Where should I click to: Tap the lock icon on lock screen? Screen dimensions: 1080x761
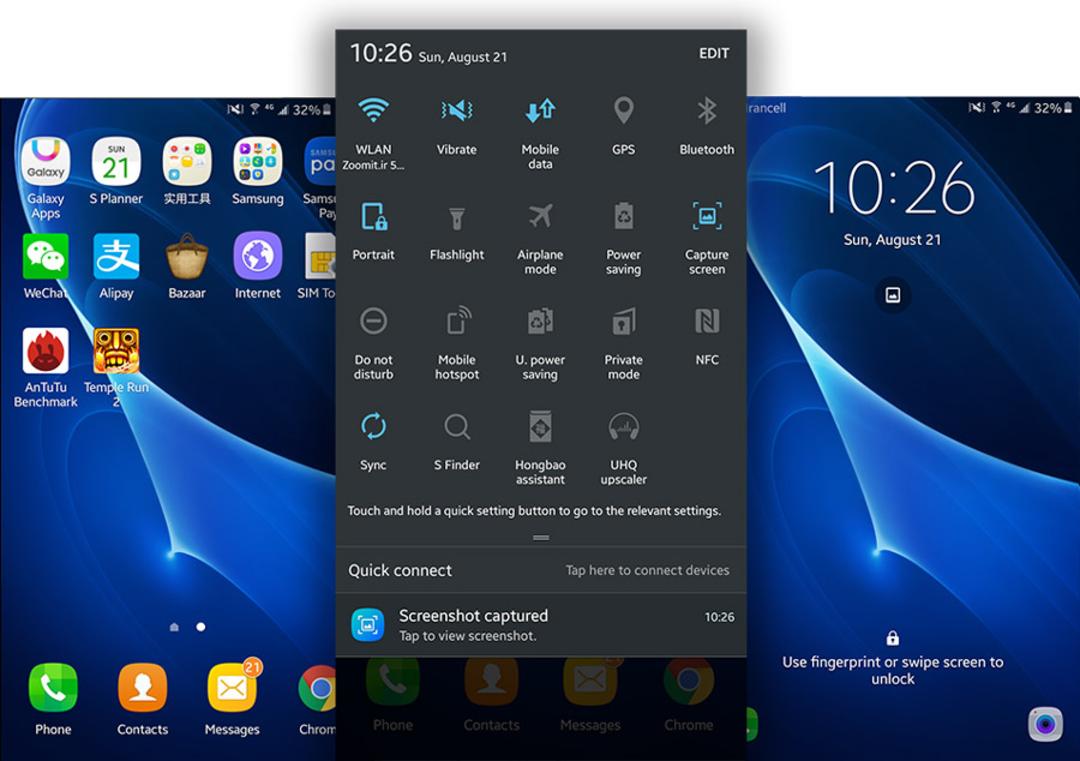pos(893,638)
